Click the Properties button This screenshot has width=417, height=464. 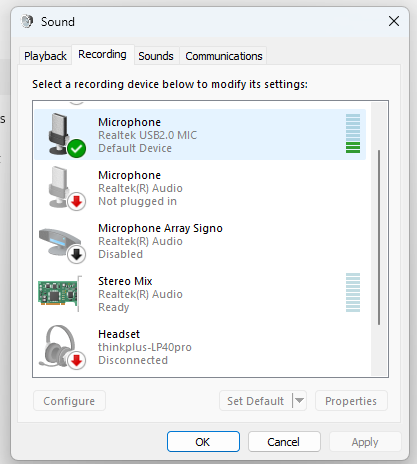click(351, 401)
